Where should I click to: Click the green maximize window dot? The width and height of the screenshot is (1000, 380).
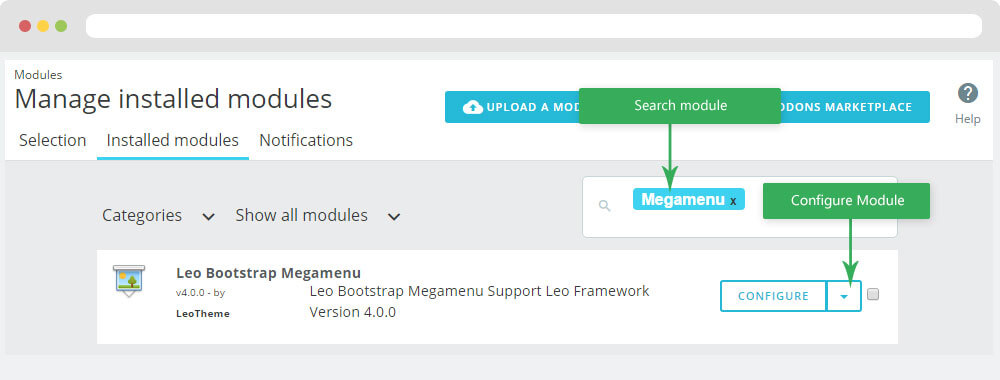(x=61, y=26)
